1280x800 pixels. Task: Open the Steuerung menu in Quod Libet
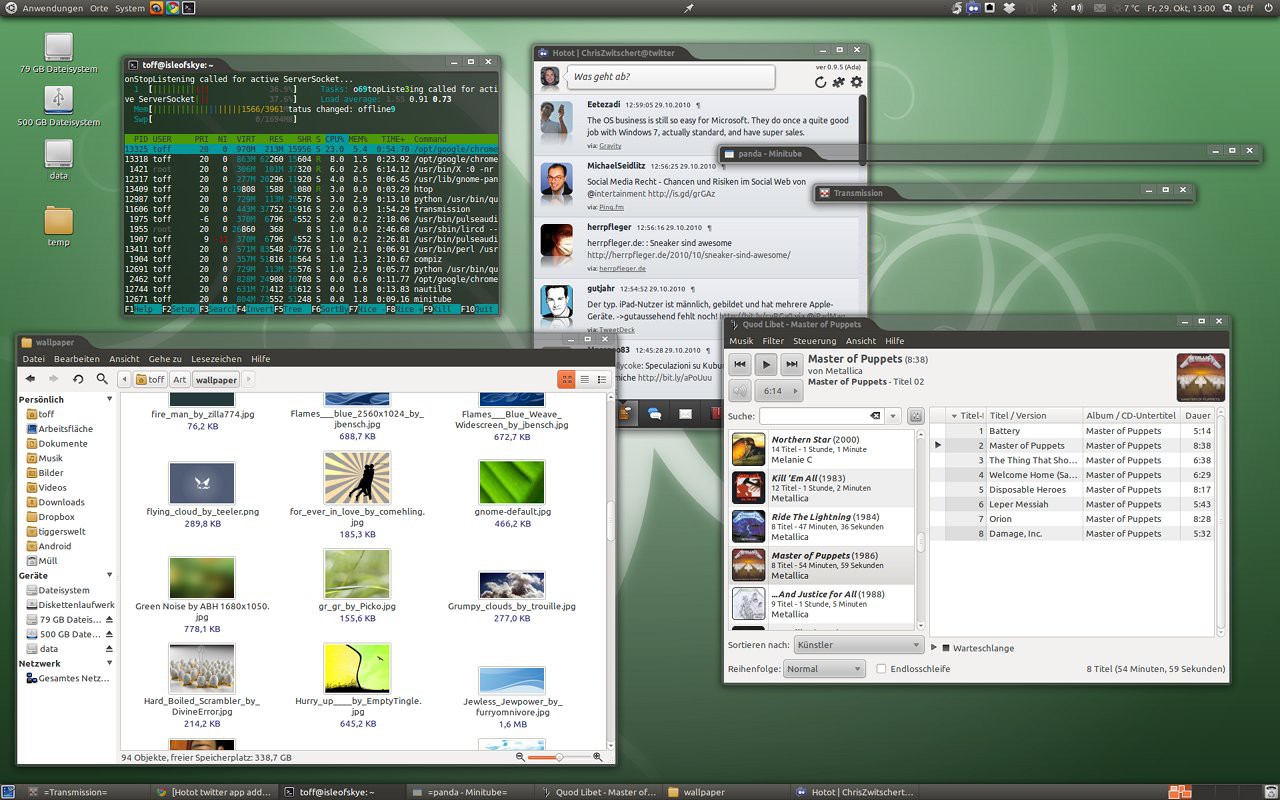[x=814, y=341]
